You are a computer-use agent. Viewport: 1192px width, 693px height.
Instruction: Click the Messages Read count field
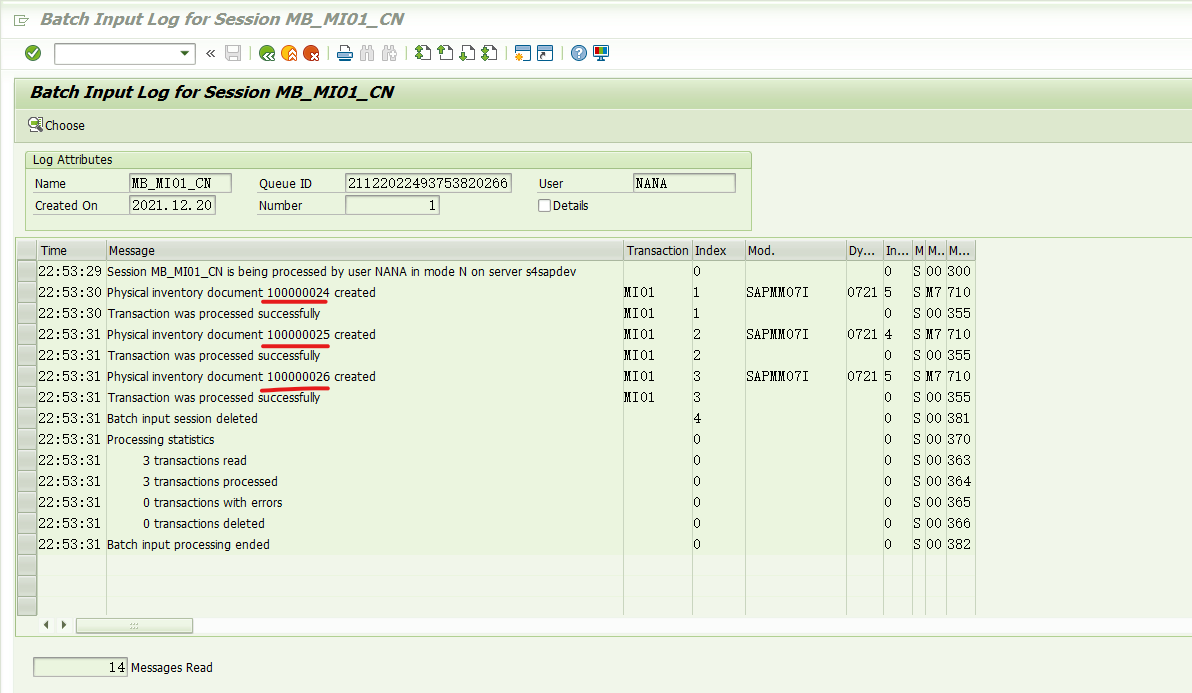(x=81, y=667)
